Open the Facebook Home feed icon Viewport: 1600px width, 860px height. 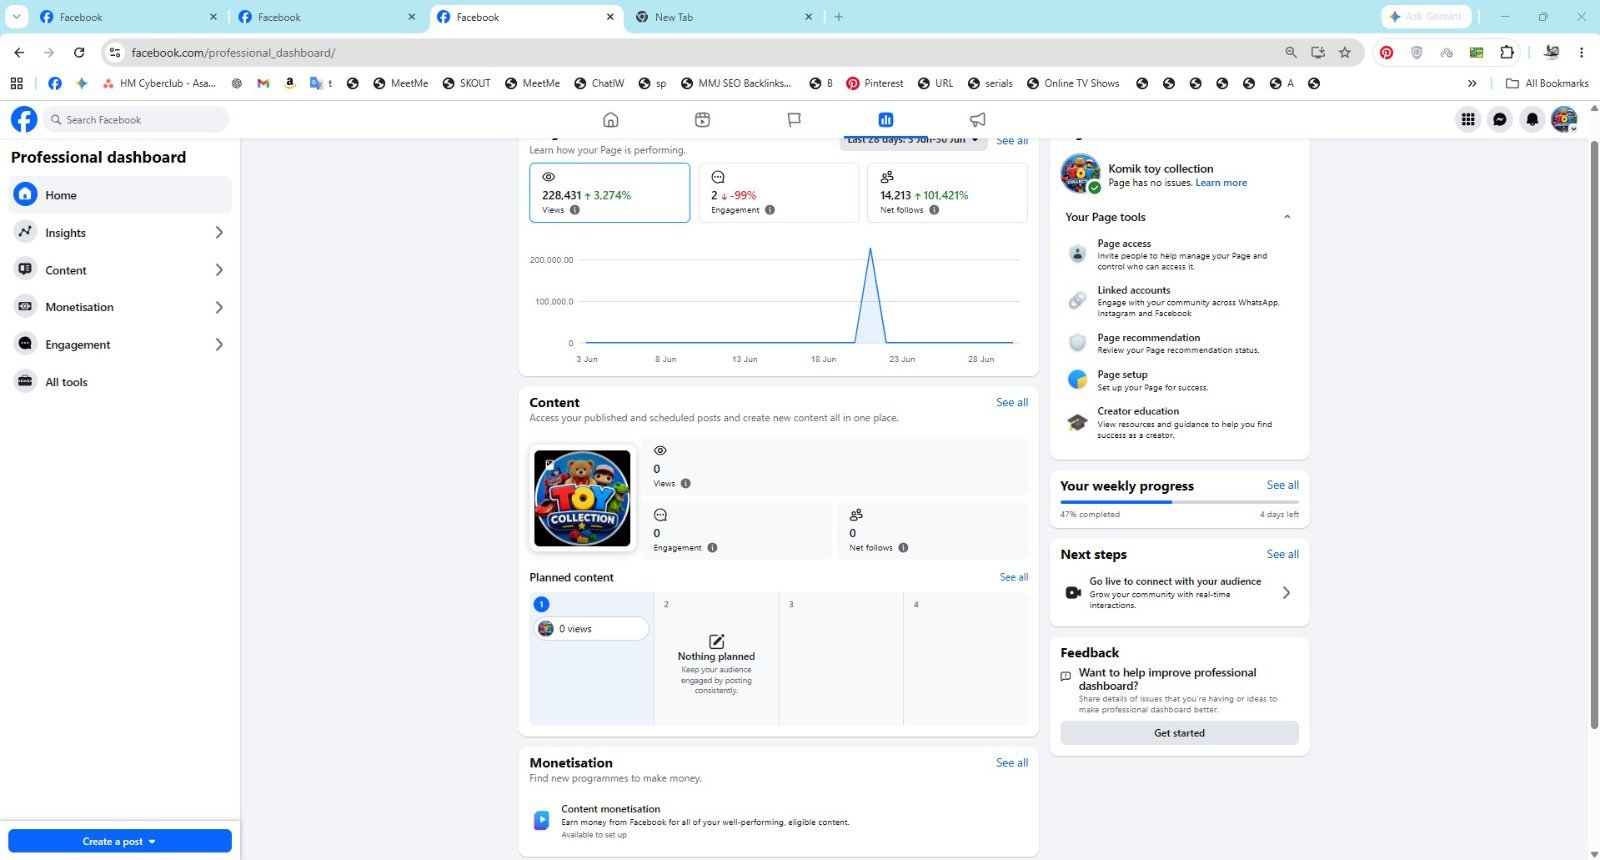coord(610,120)
